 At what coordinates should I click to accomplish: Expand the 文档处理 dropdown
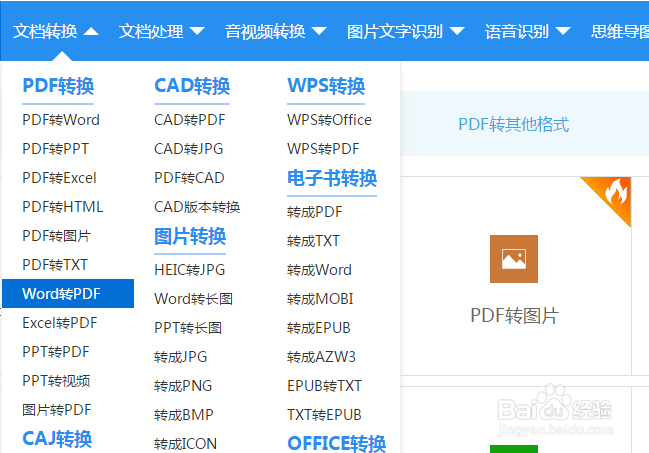click(161, 31)
